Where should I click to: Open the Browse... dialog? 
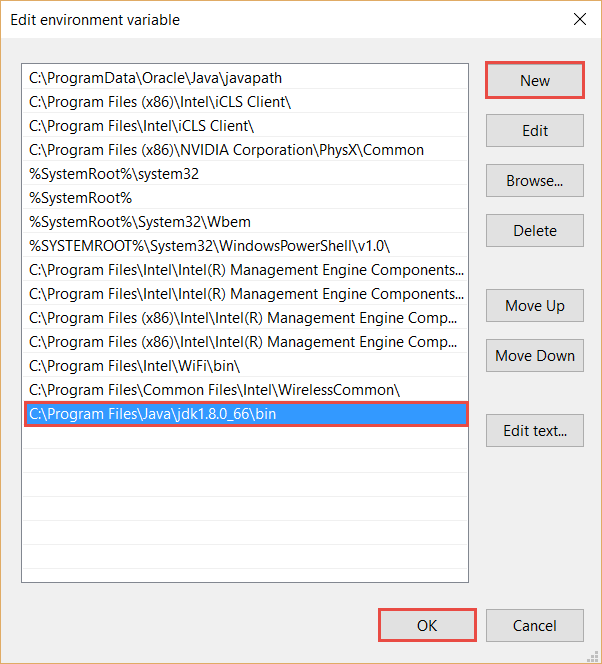[535, 180]
